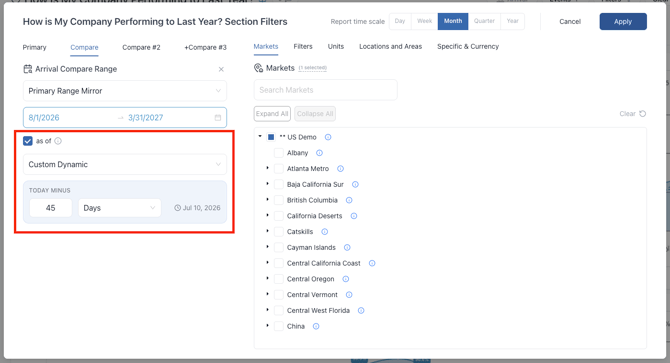Uncheck the as of checkbox

coord(28,141)
